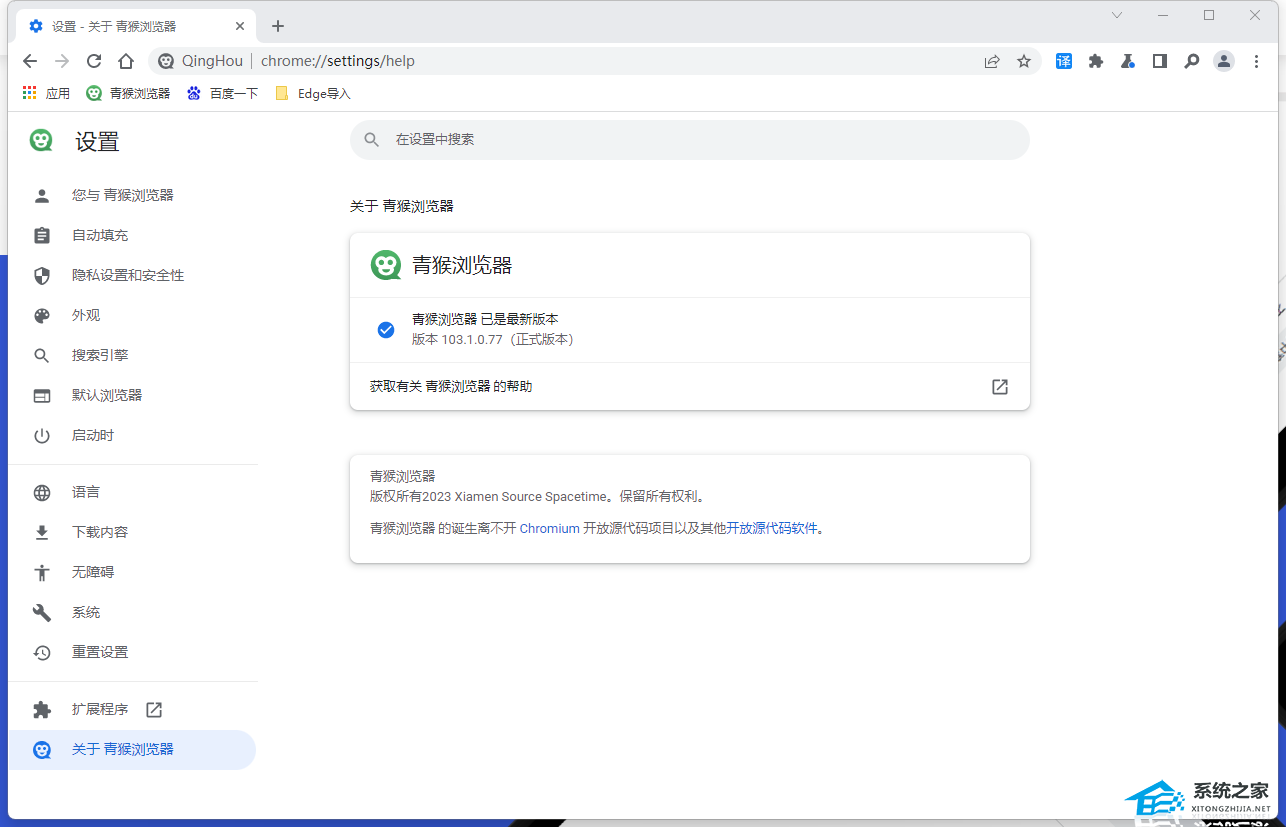Open the Edge导入 bookmark folder

click(x=312, y=93)
